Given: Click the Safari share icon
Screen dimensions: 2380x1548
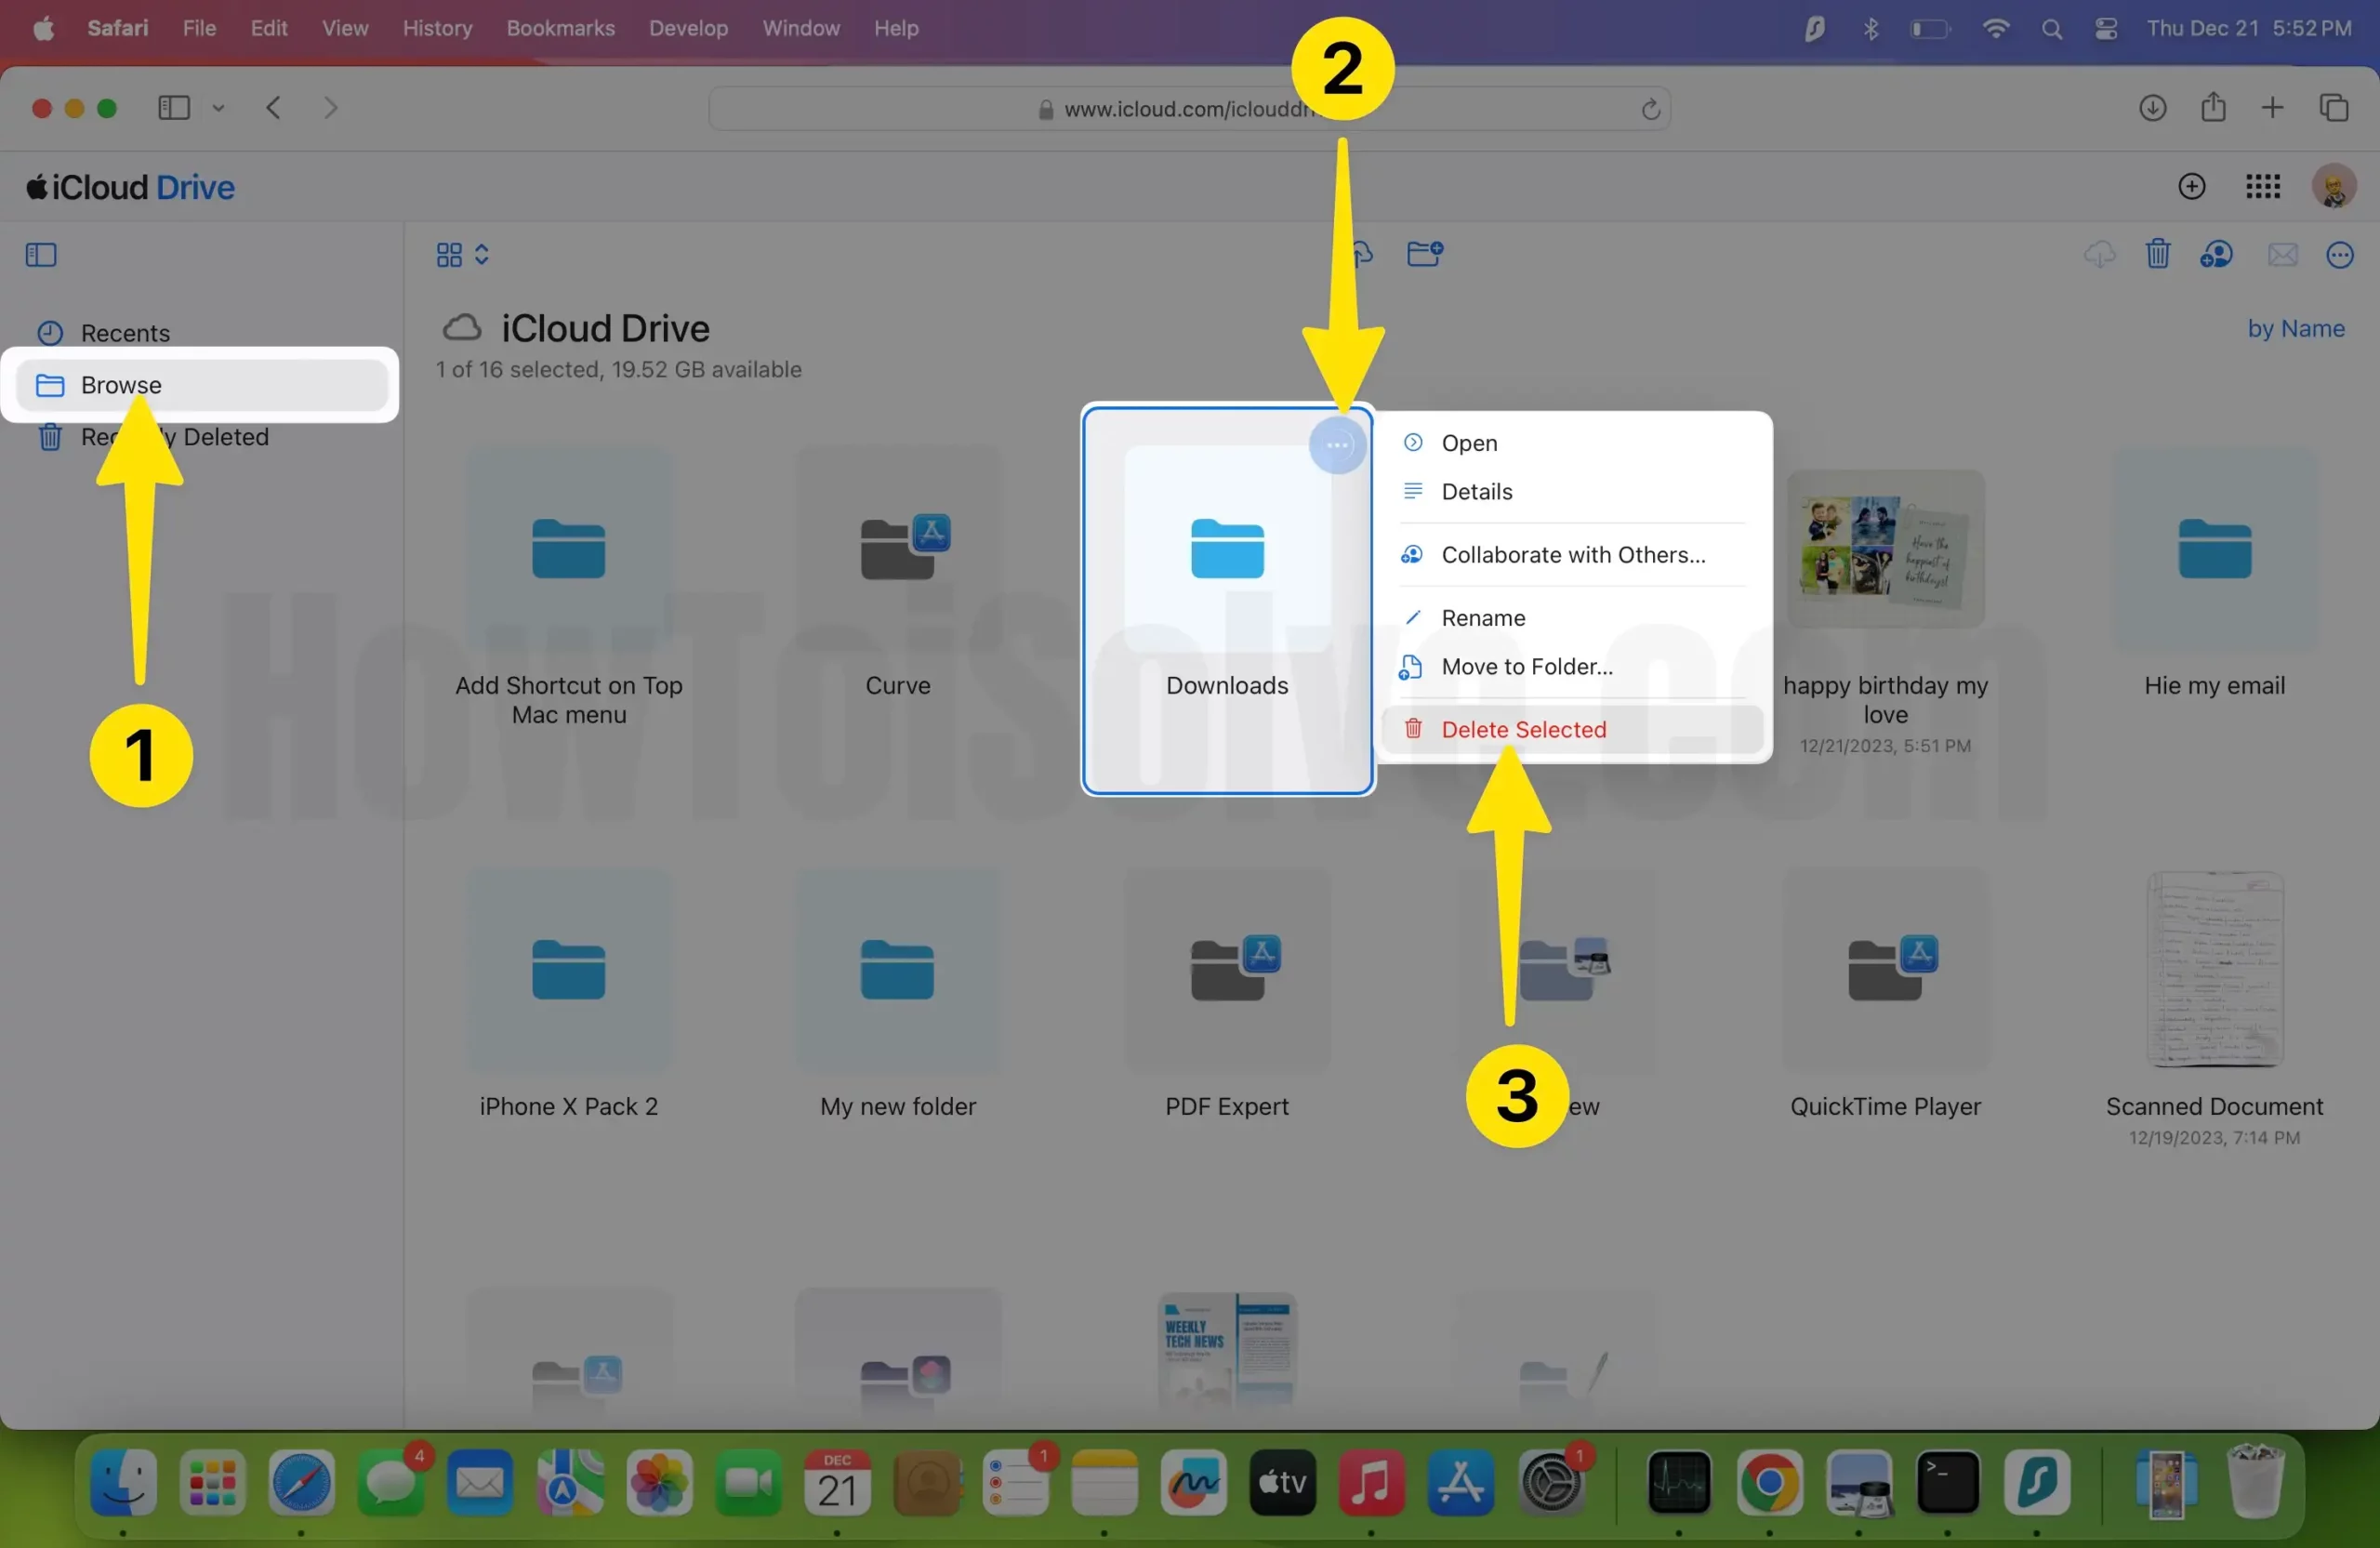Looking at the screenshot, I should pyautogui.click(x=2212, y=106).
